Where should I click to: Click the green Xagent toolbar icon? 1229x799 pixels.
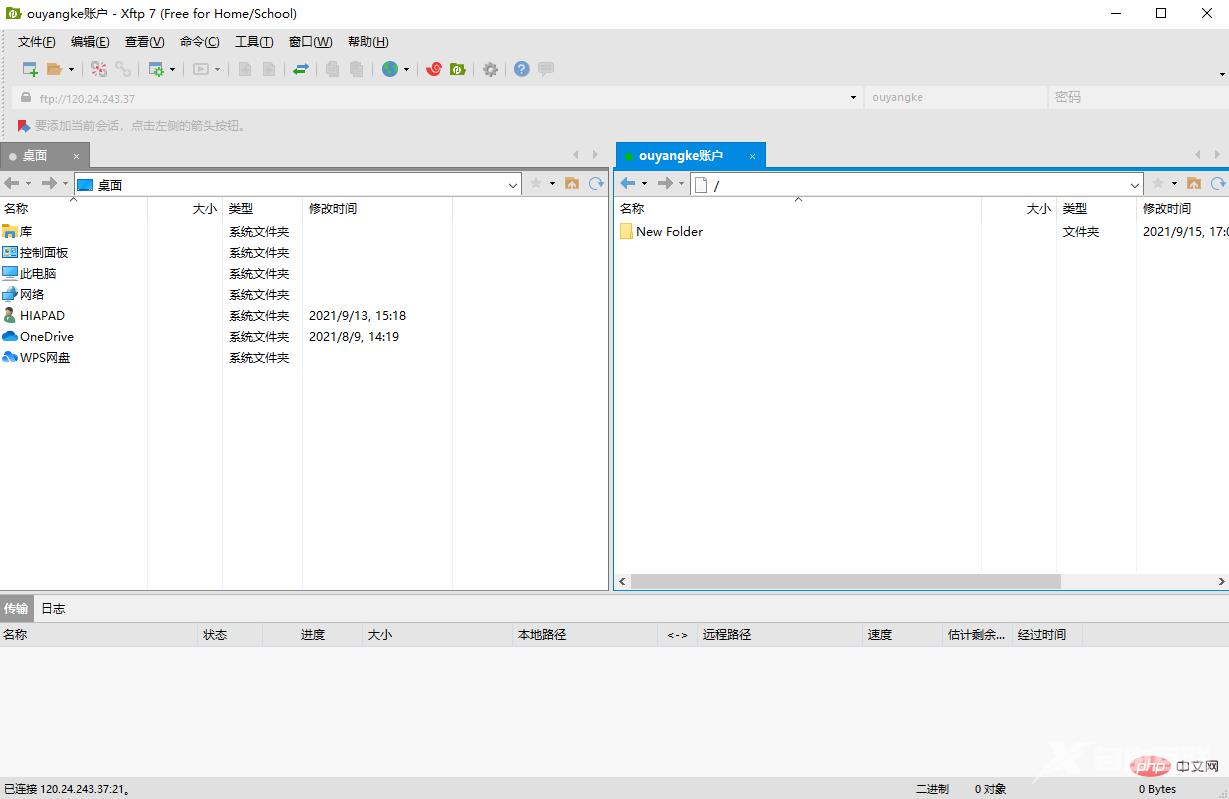[458, 69]
